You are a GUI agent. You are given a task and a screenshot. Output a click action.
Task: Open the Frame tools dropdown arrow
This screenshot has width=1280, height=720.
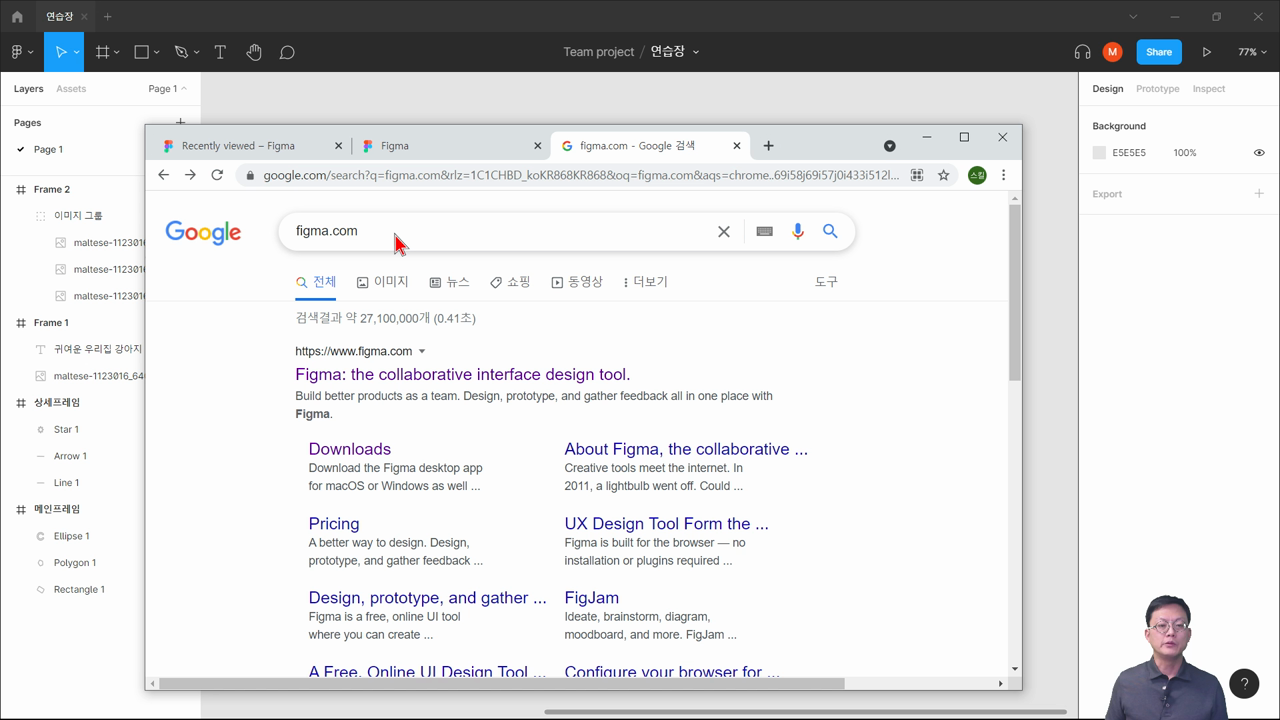117,52
